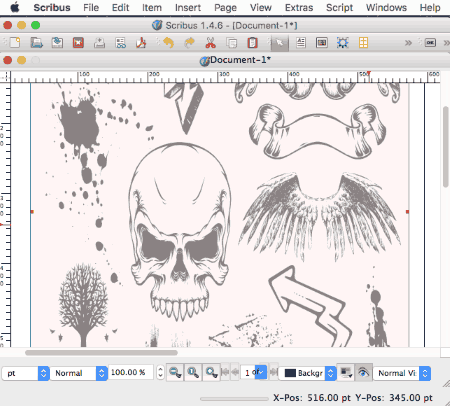Go to the previous page button
This screenshot has width=450, height=406.
[x=235, y=372]
